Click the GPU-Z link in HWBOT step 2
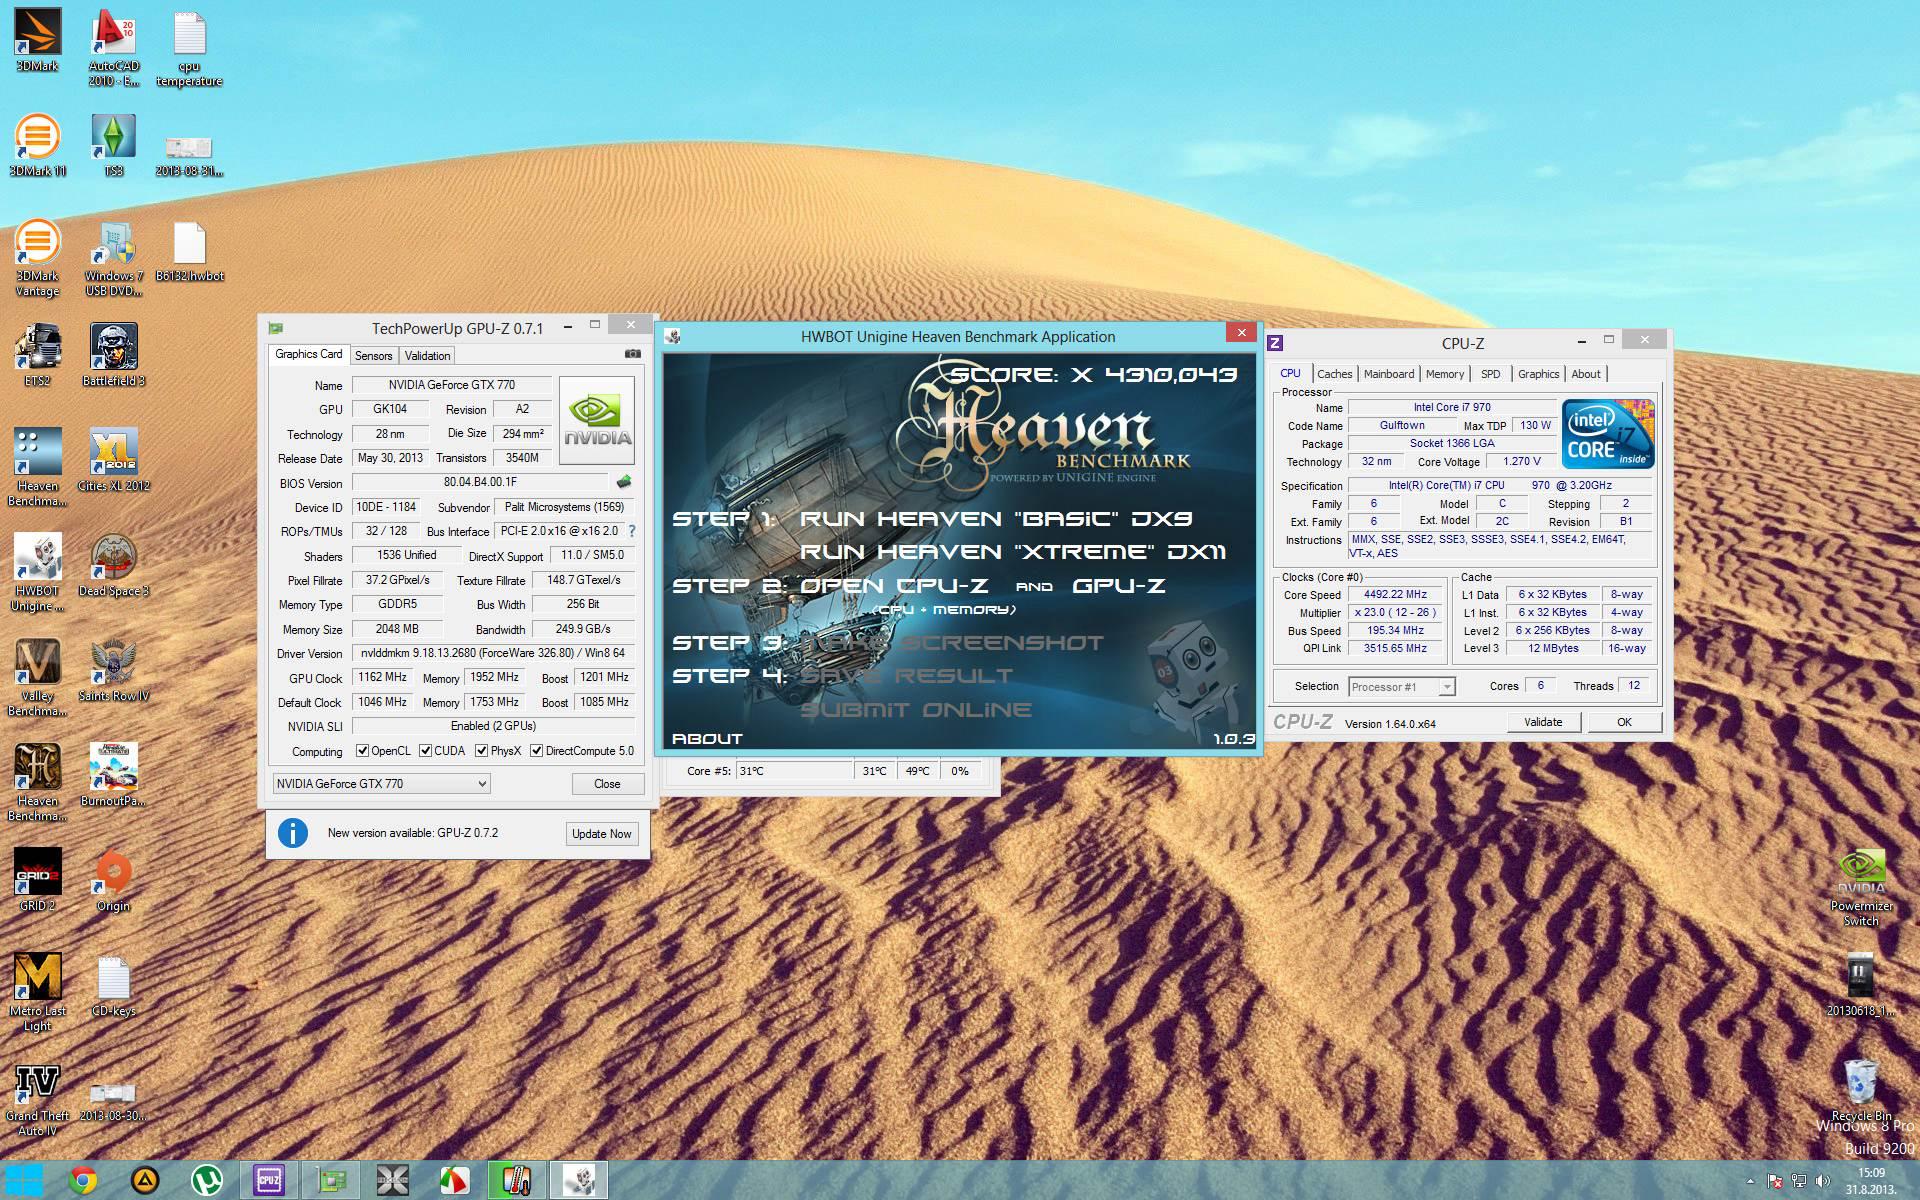This screenshot has width=1920, height=1200. [1119, 586]
